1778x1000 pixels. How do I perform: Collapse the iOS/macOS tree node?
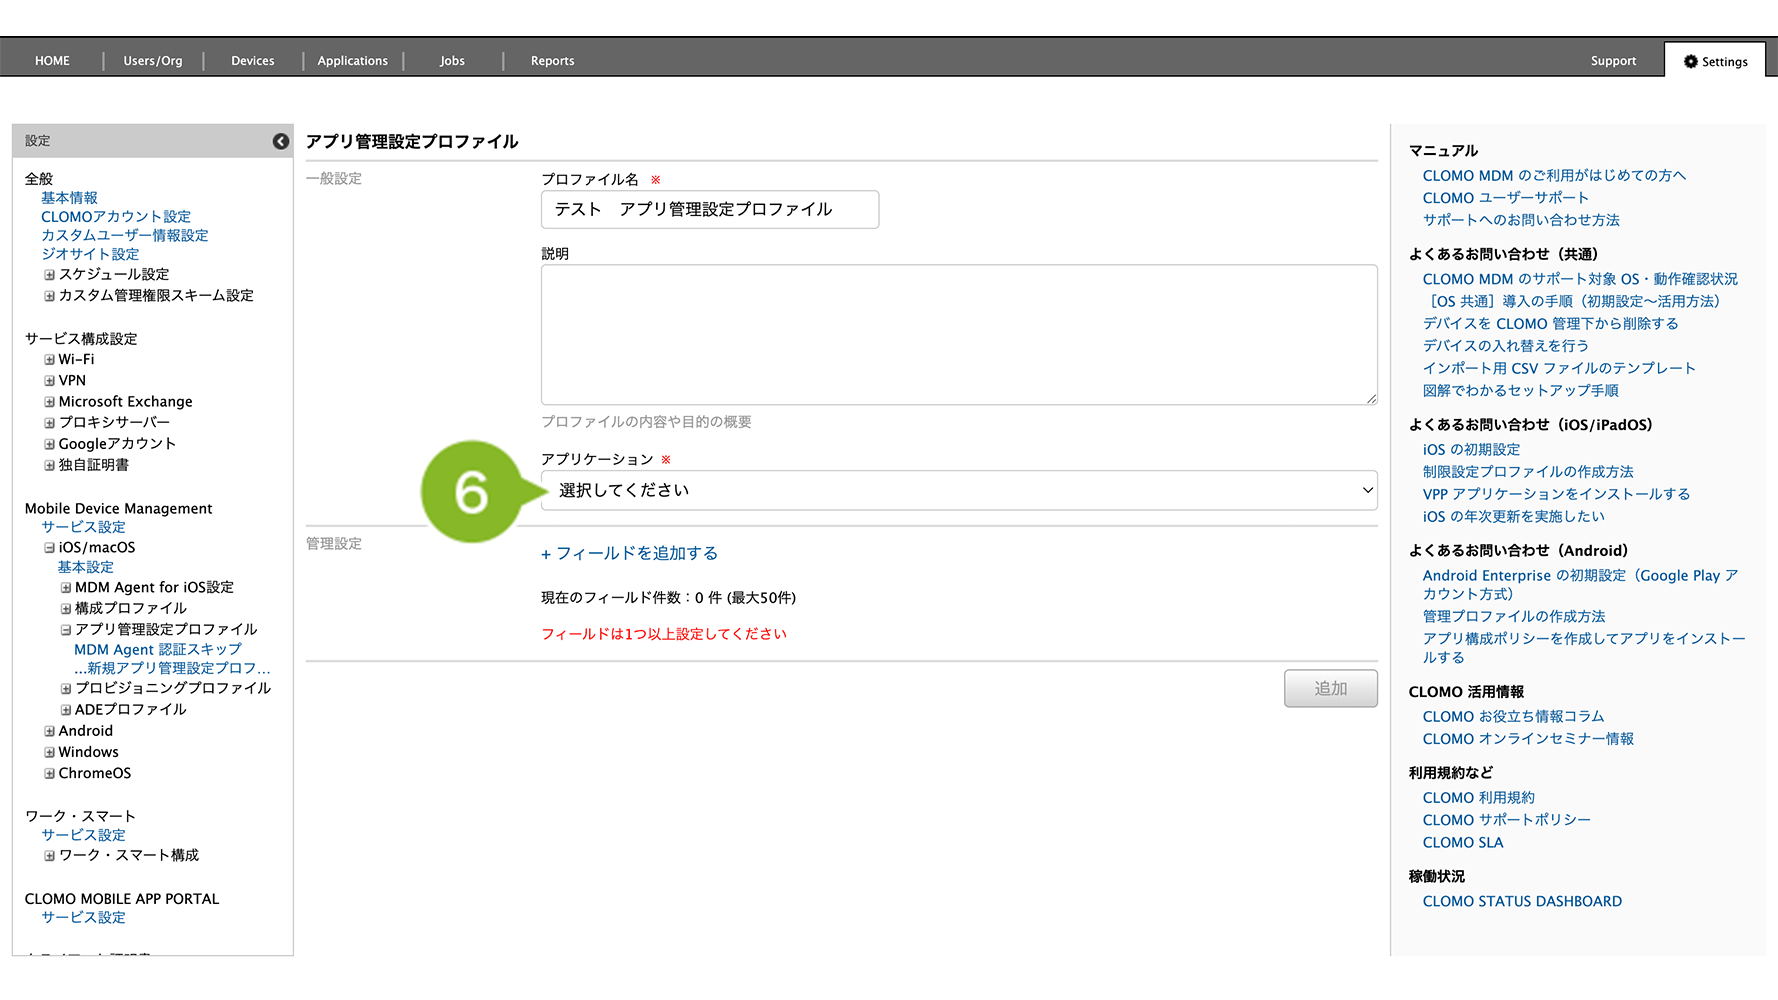(49, 548)
